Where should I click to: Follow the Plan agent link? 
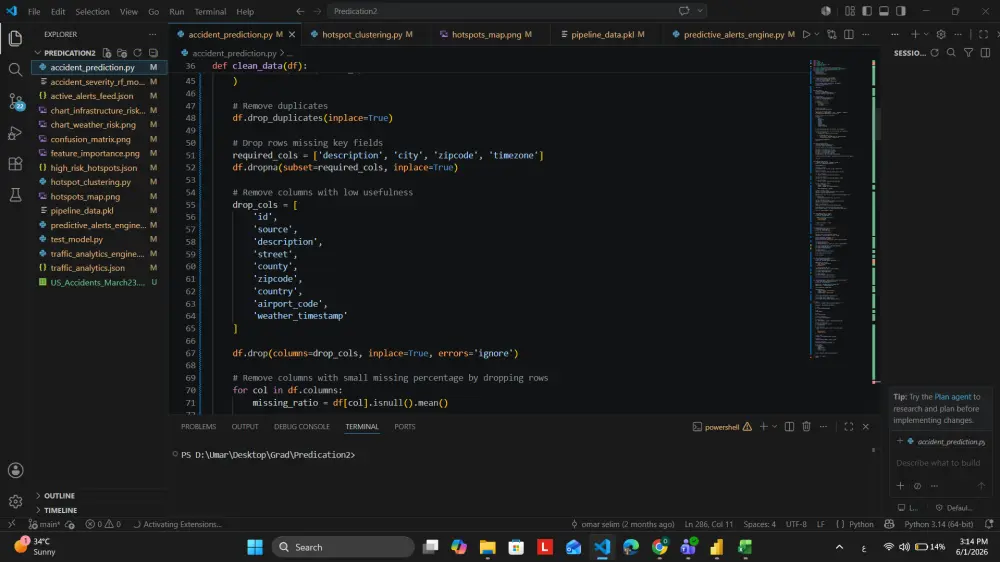coord(952,397)
